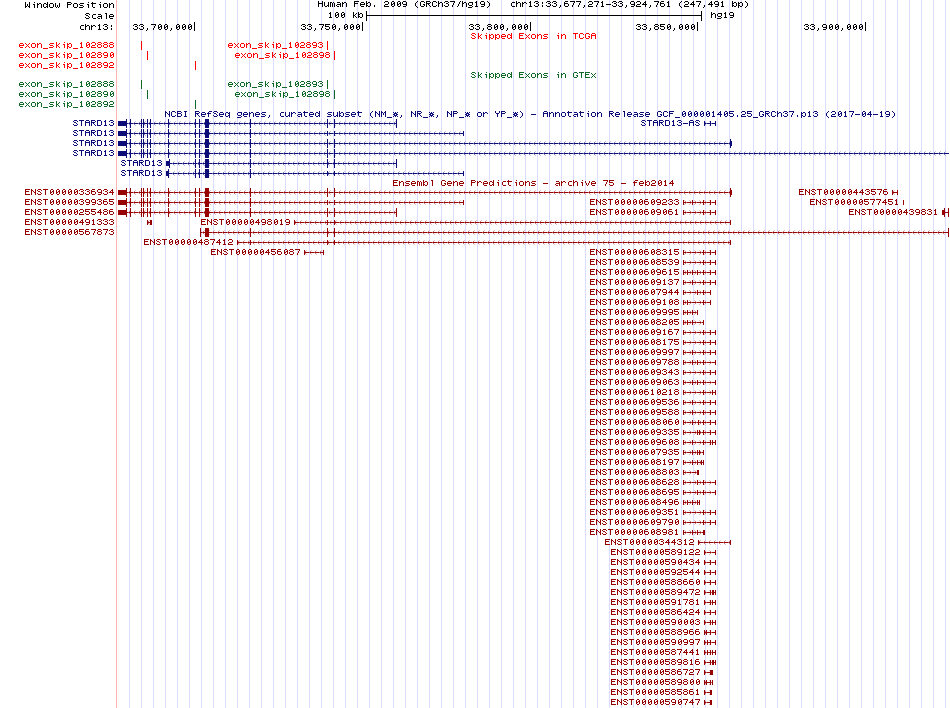Open transcript ENST00000607944
Image resolution: width=950 pixels, height=708 pixels.
[x=634, y=292]
